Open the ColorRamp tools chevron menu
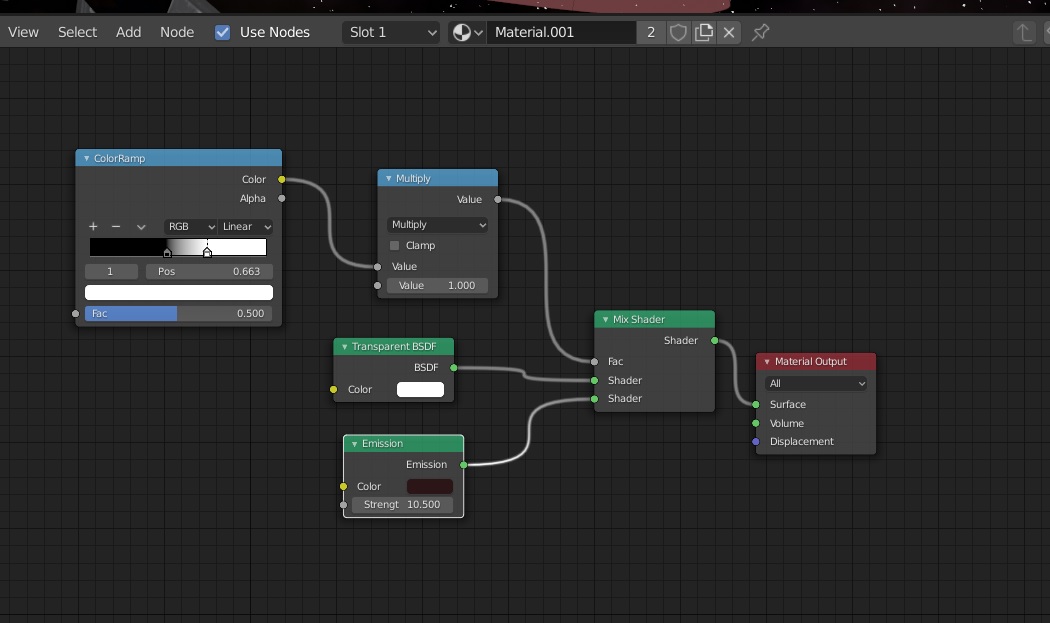This screenshot has width=1050, height=623. click(141, 226)
